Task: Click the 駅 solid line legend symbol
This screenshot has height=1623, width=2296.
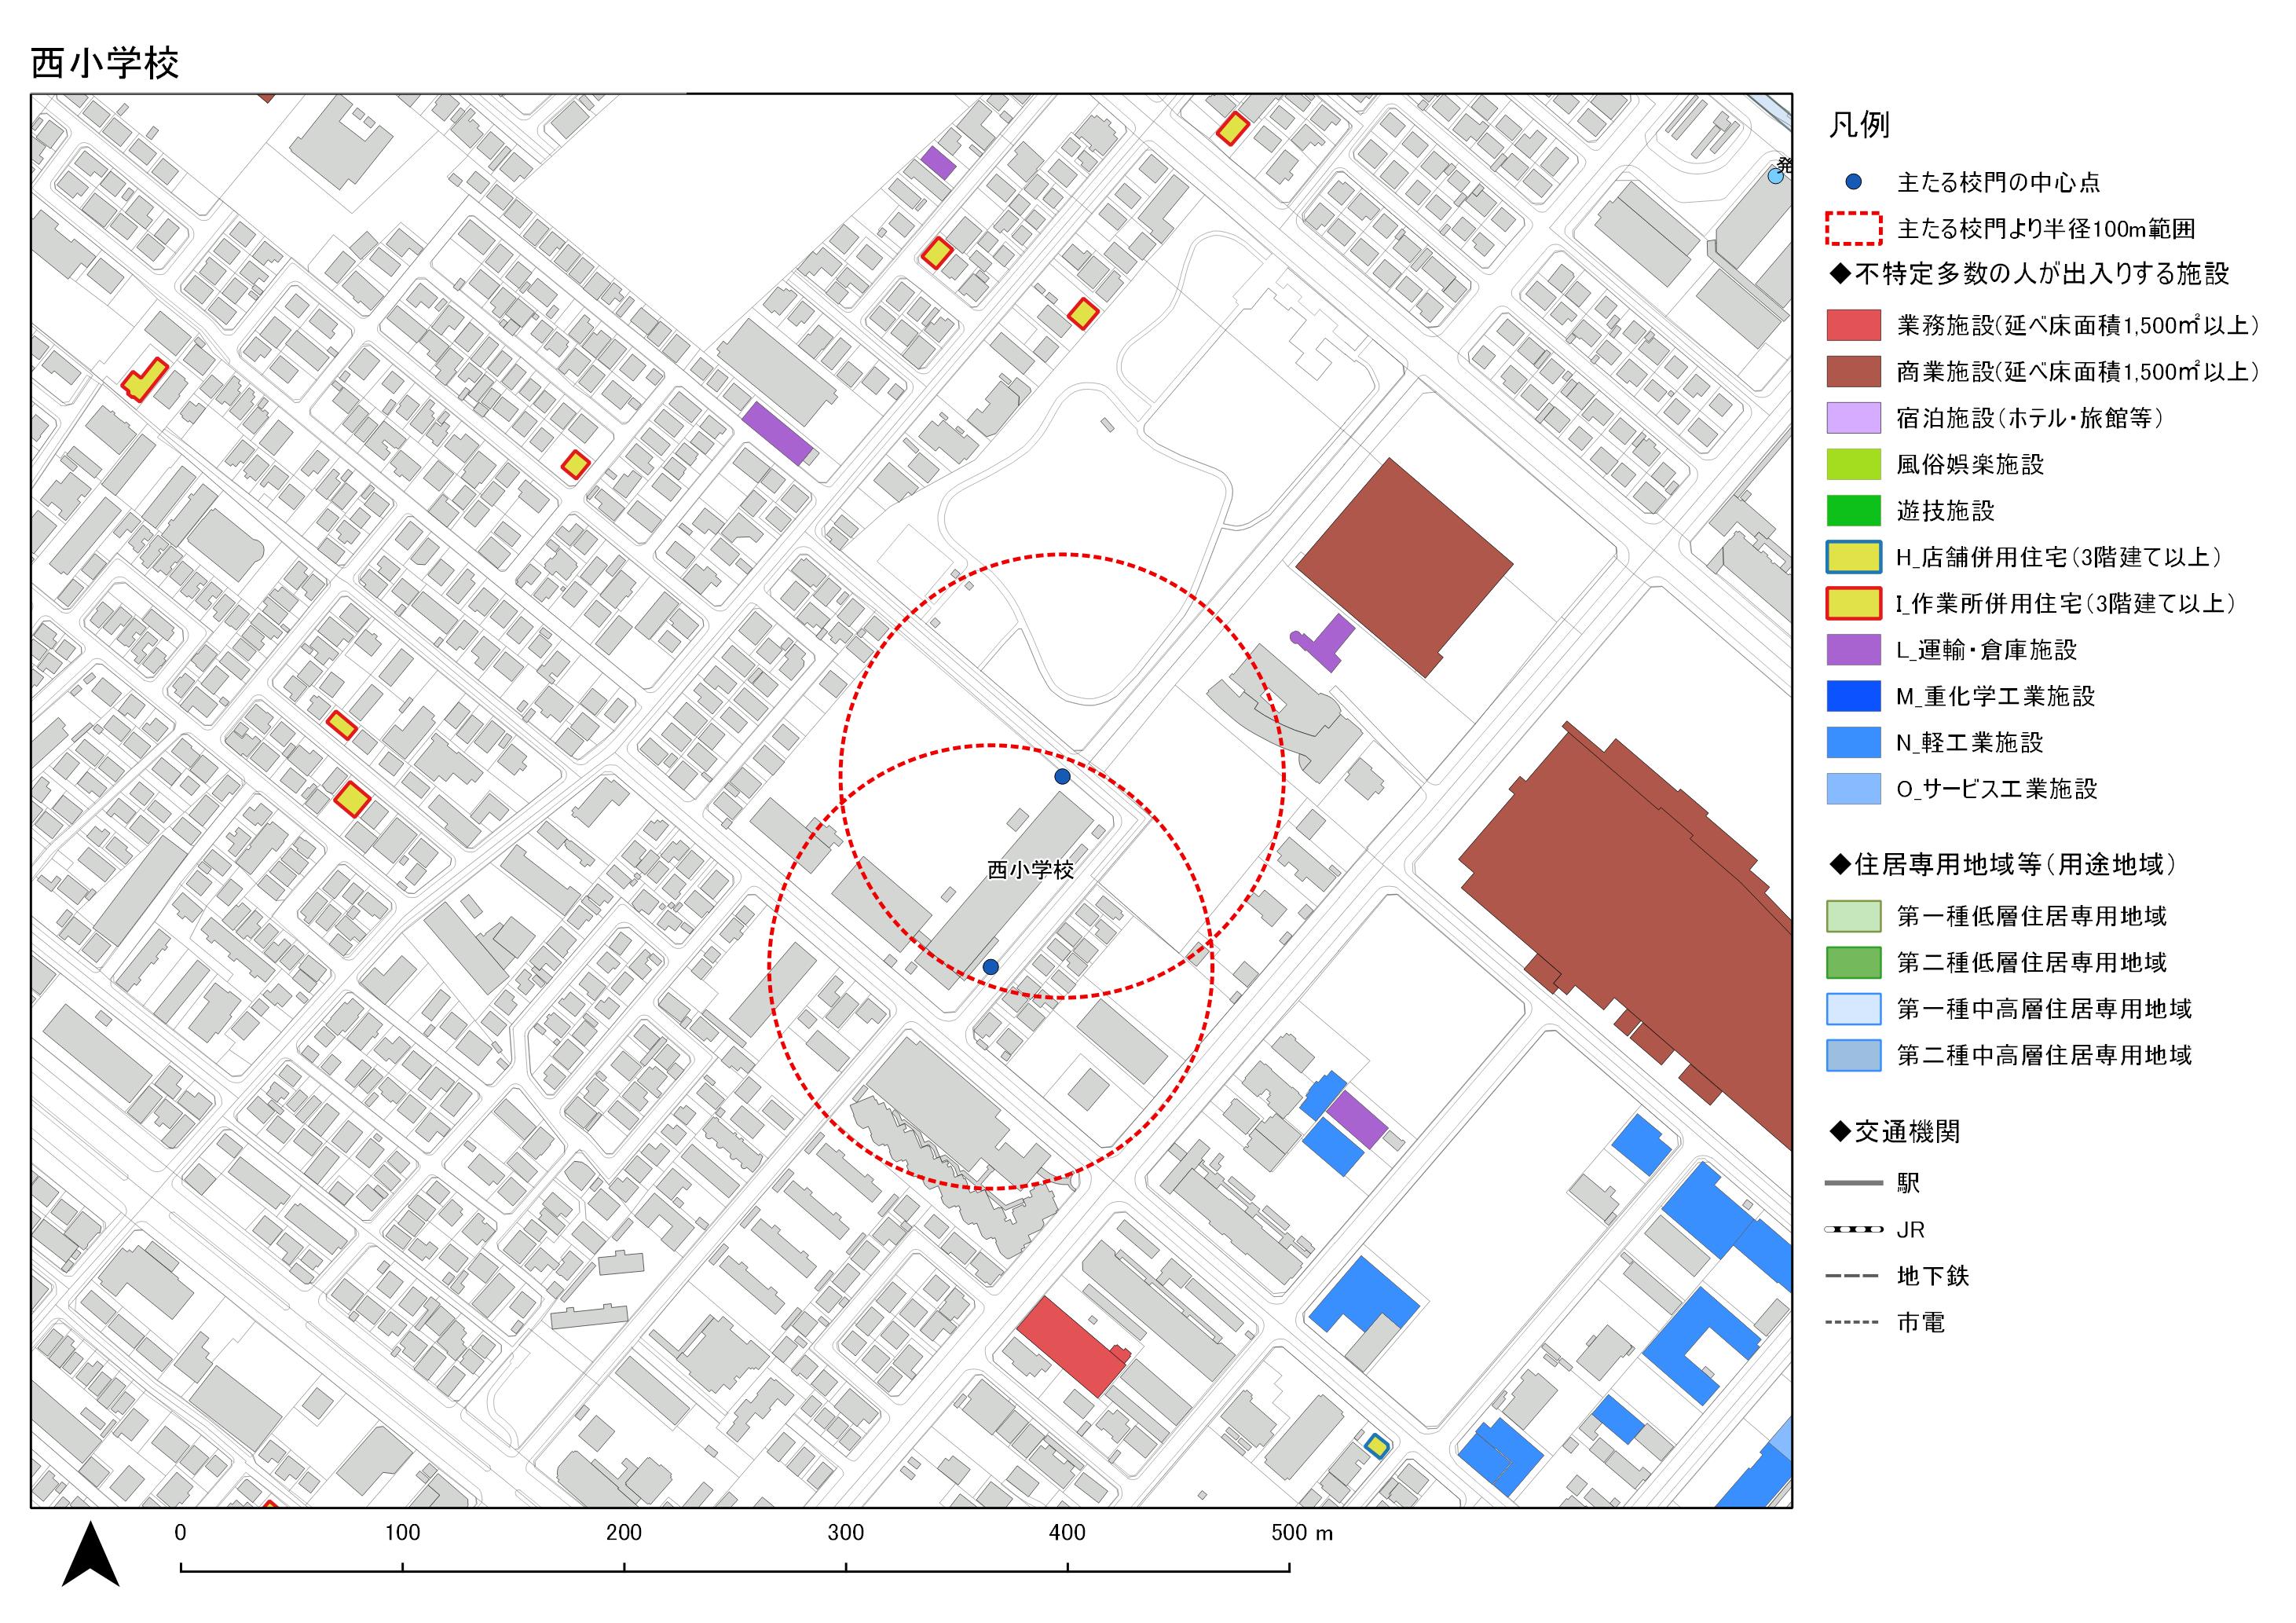Action: click(1853, 1184)
